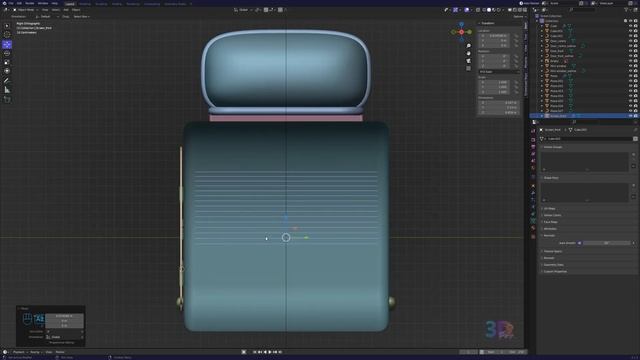This screenshot has height=360, width=640.
Task: Open the Playback popover in timeline
Action: pyautogui.click(x=19, y=352)
